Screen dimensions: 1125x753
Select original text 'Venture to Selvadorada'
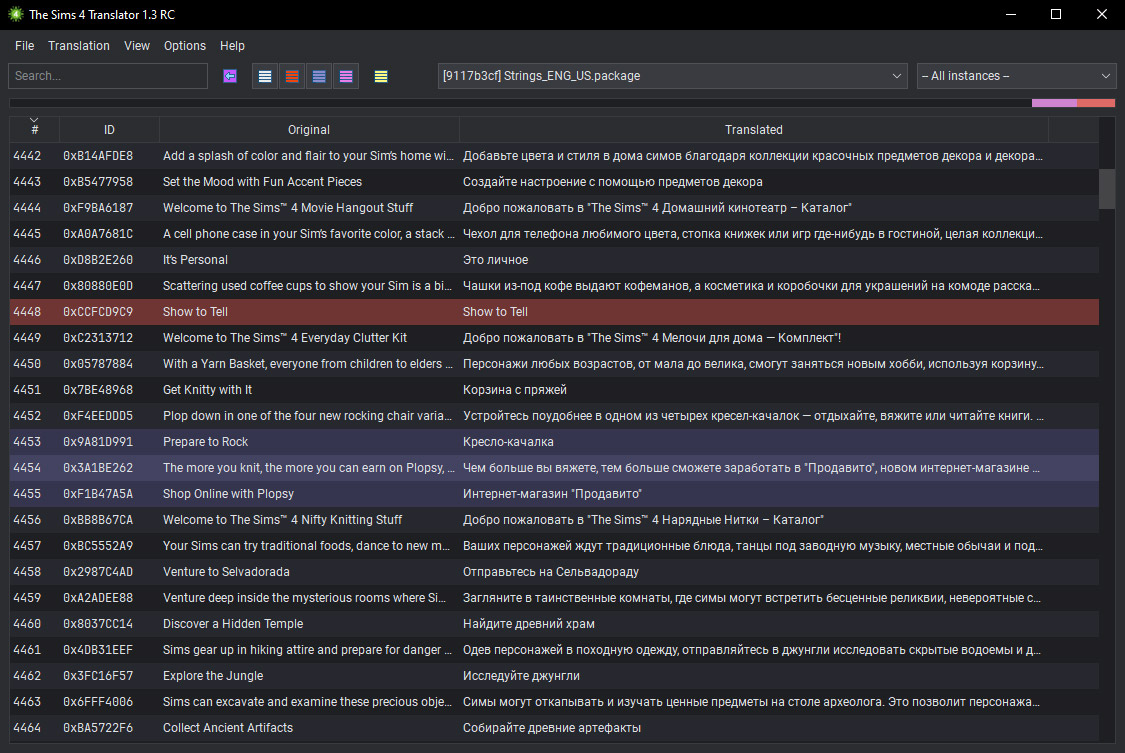click(x=226, y=572)
